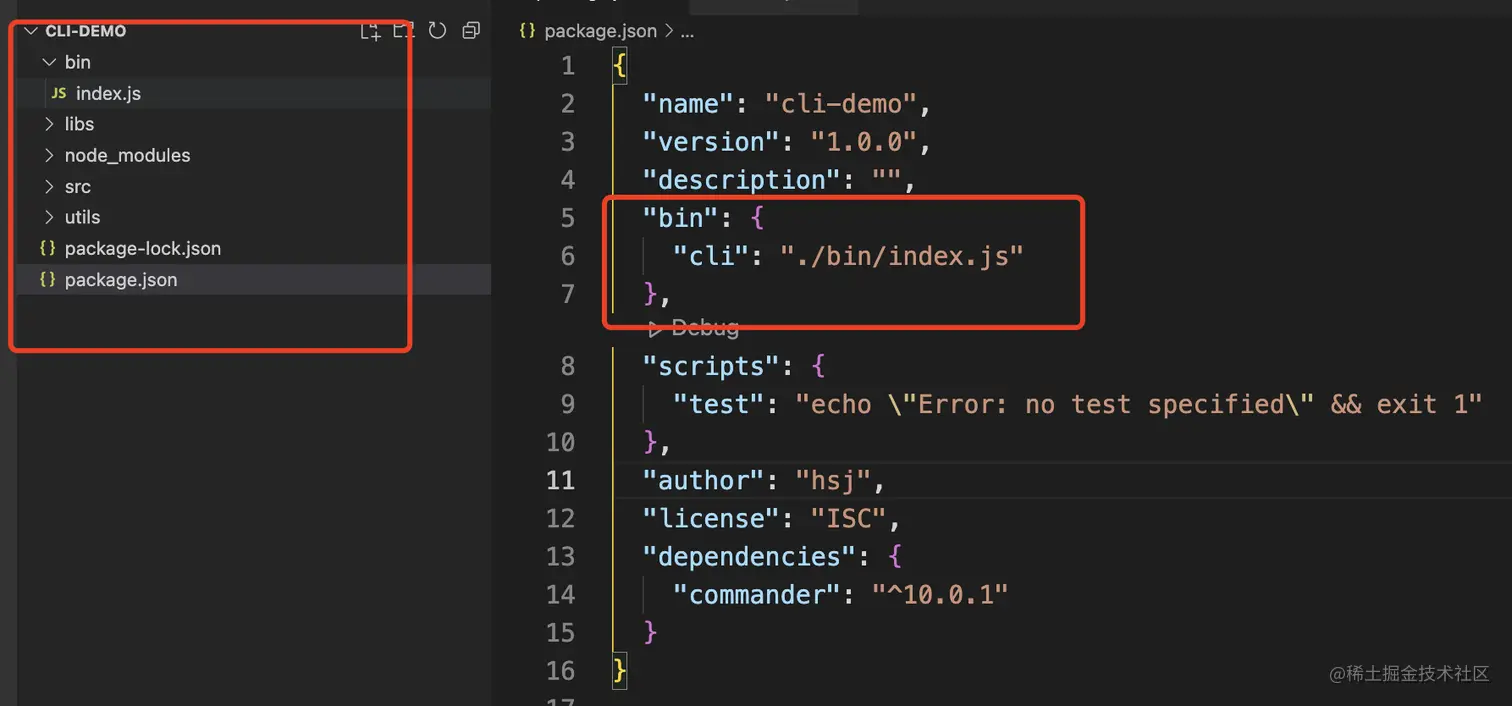Click the "bin" key on line 5
1512x706 pixels.
click(x=682, y=218)
